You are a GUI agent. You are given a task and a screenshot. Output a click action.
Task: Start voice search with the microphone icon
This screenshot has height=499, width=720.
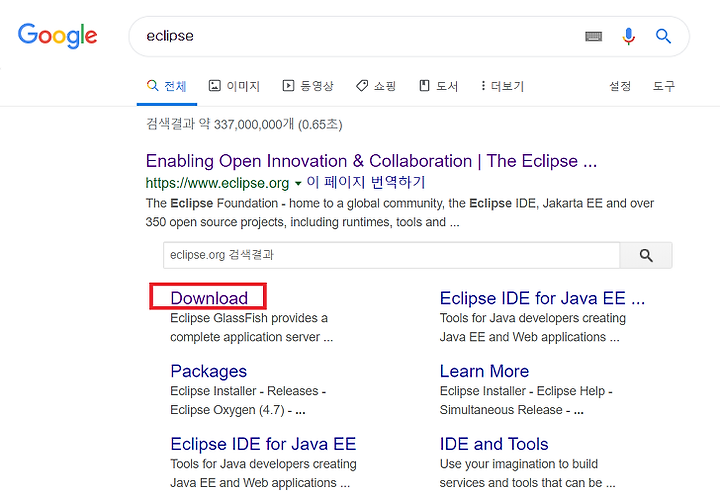tap(629, 36)
